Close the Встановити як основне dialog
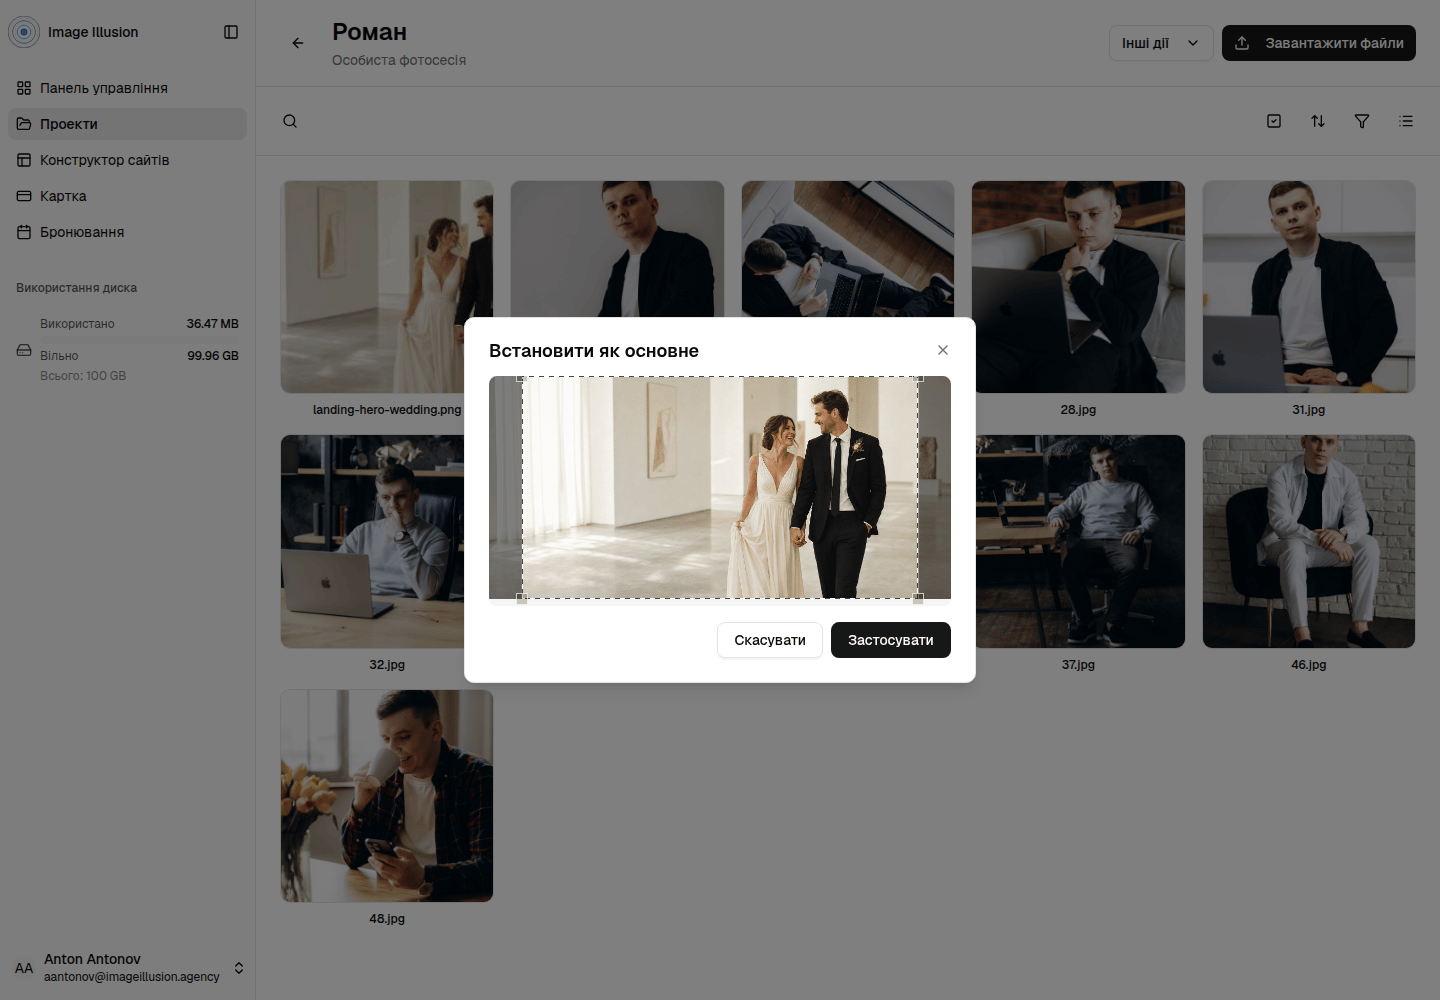1440x1000 pixels. pyautogui.click(x=943, y=350)
